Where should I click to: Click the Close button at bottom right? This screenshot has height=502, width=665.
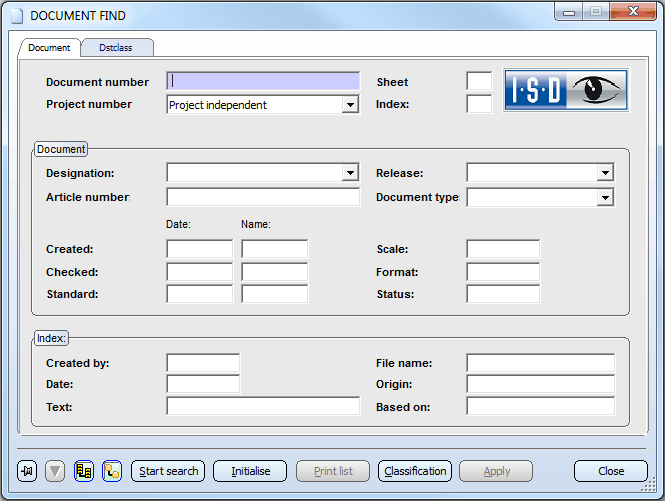(611, 471)
